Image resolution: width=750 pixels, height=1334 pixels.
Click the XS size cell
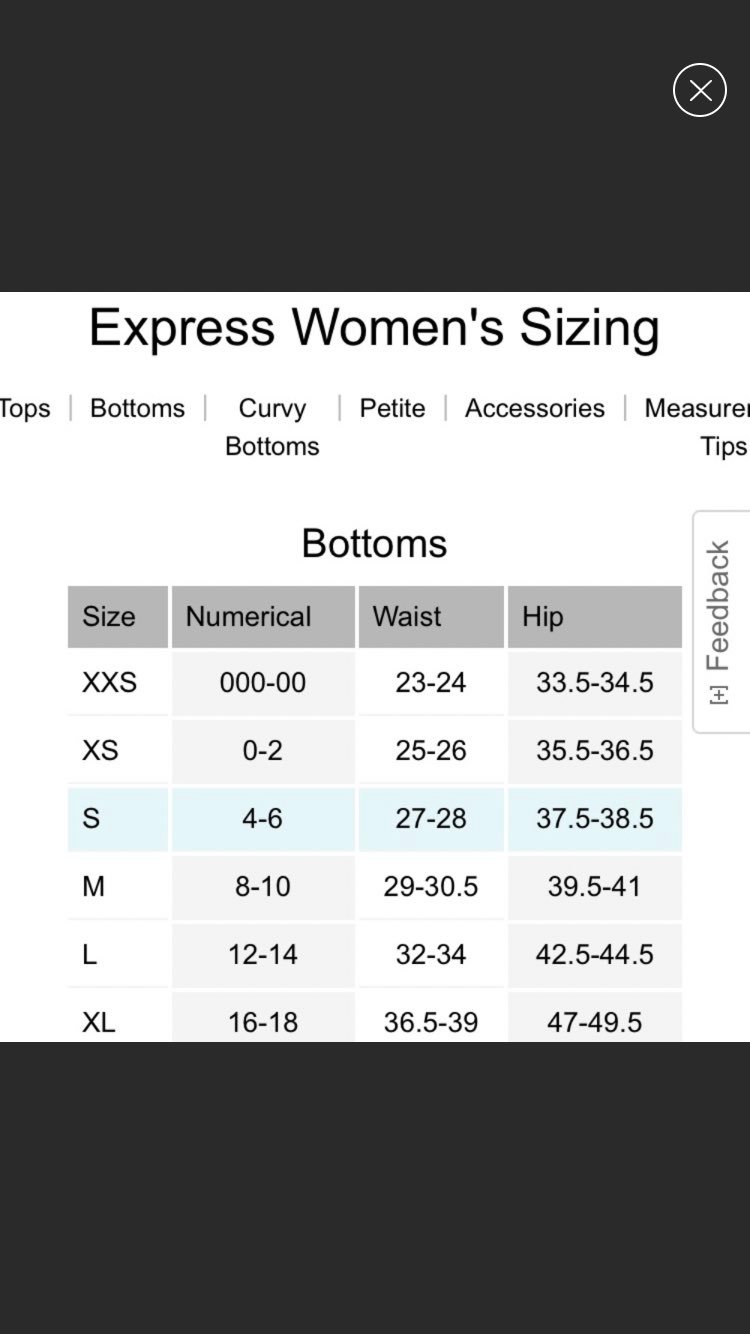(x=118, y=750)
